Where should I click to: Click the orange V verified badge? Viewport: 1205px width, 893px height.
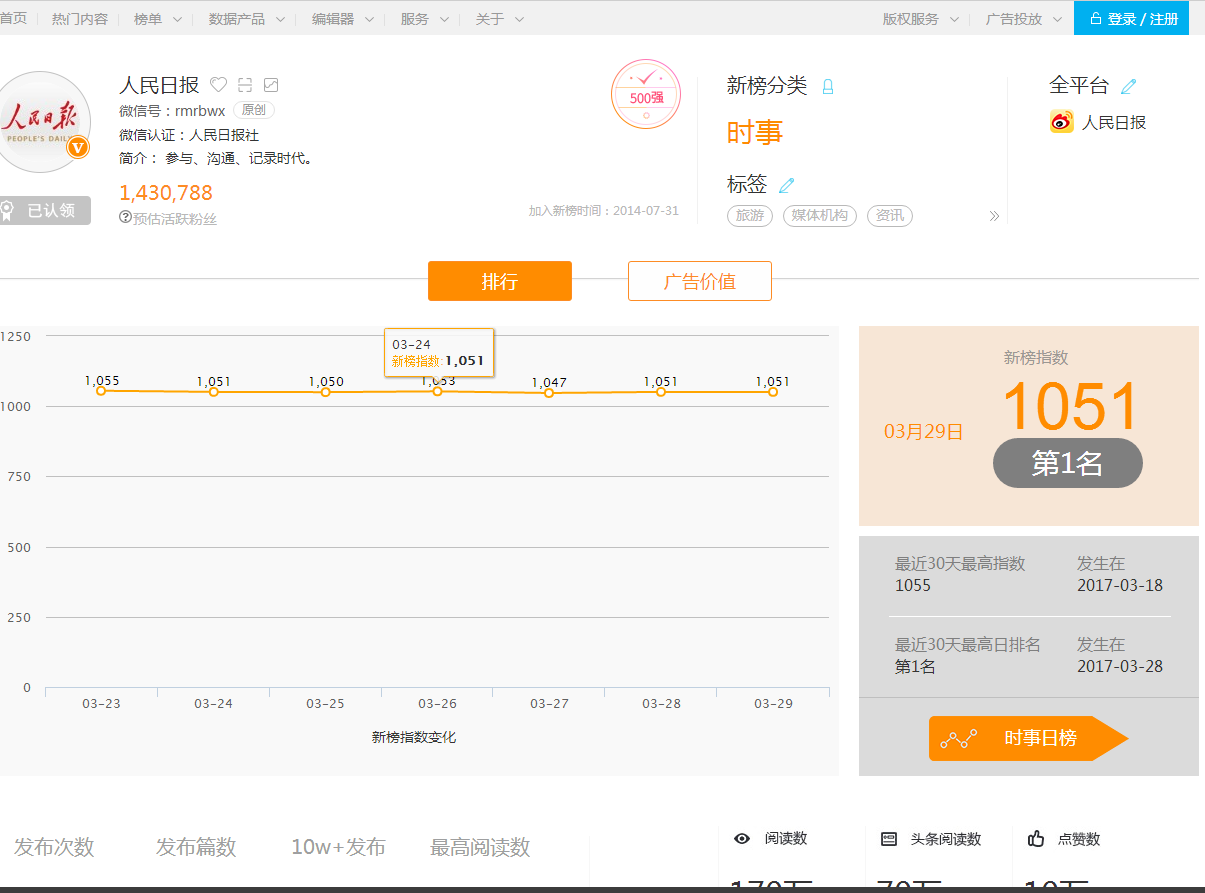77,148
